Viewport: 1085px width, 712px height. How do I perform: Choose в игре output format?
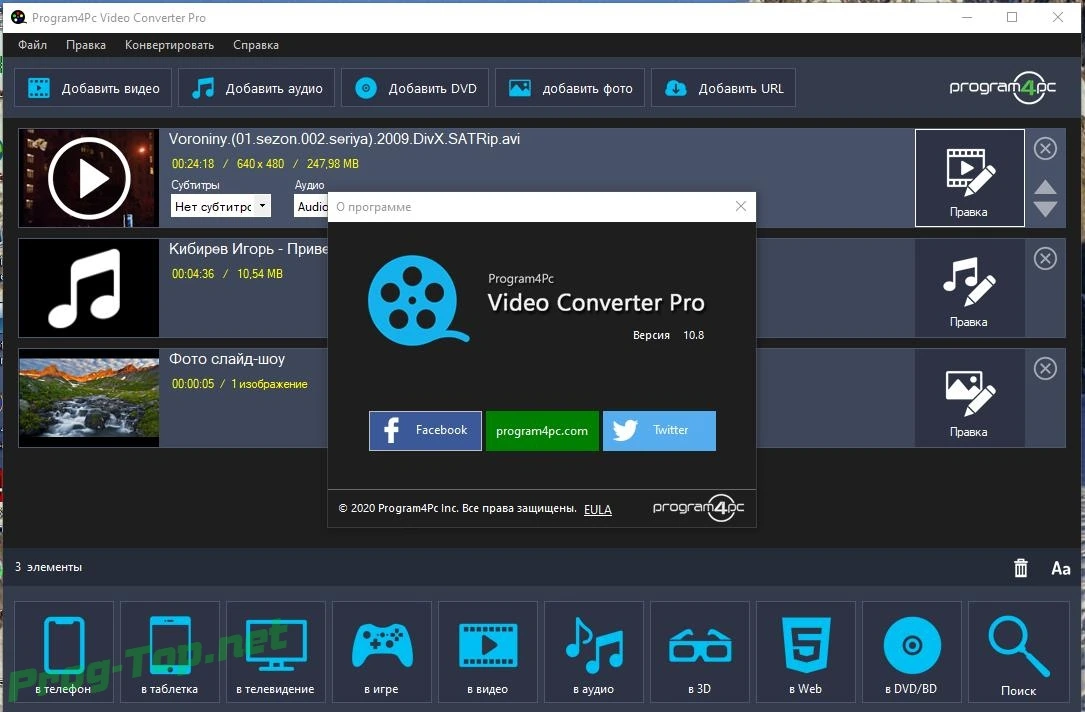[x=381, y=652]
